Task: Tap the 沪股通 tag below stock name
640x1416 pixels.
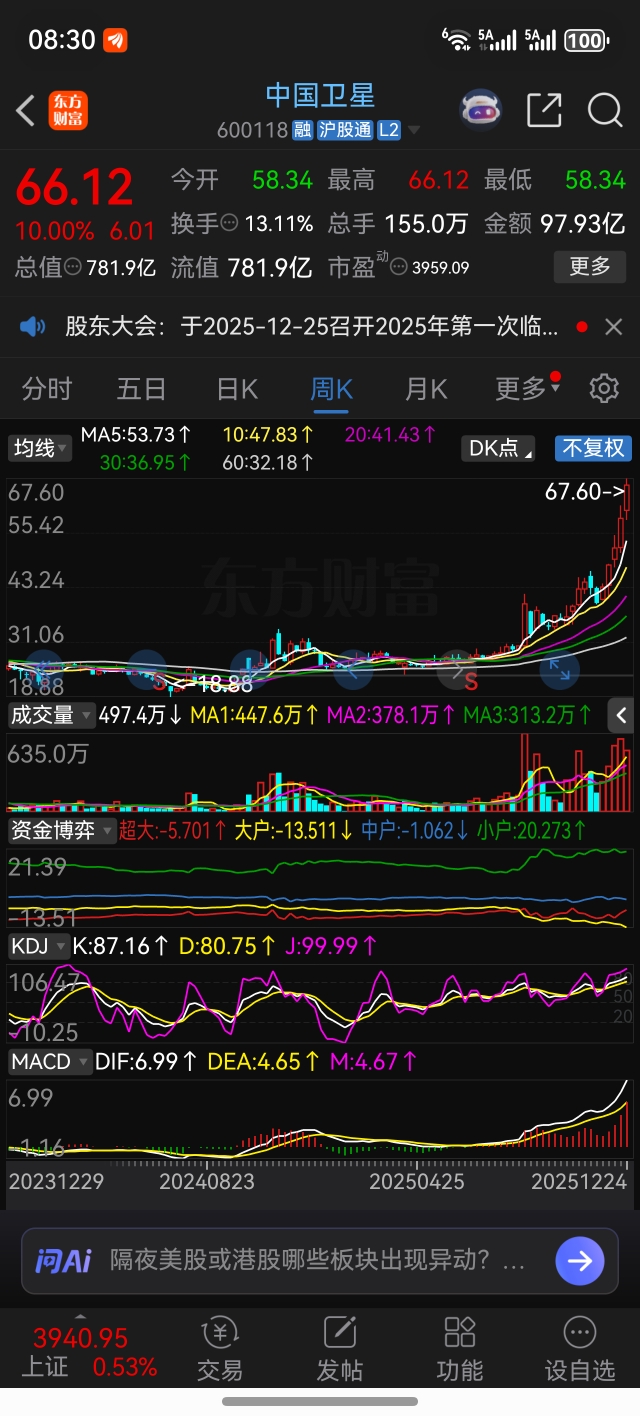Action: click(x=345, y=130)
